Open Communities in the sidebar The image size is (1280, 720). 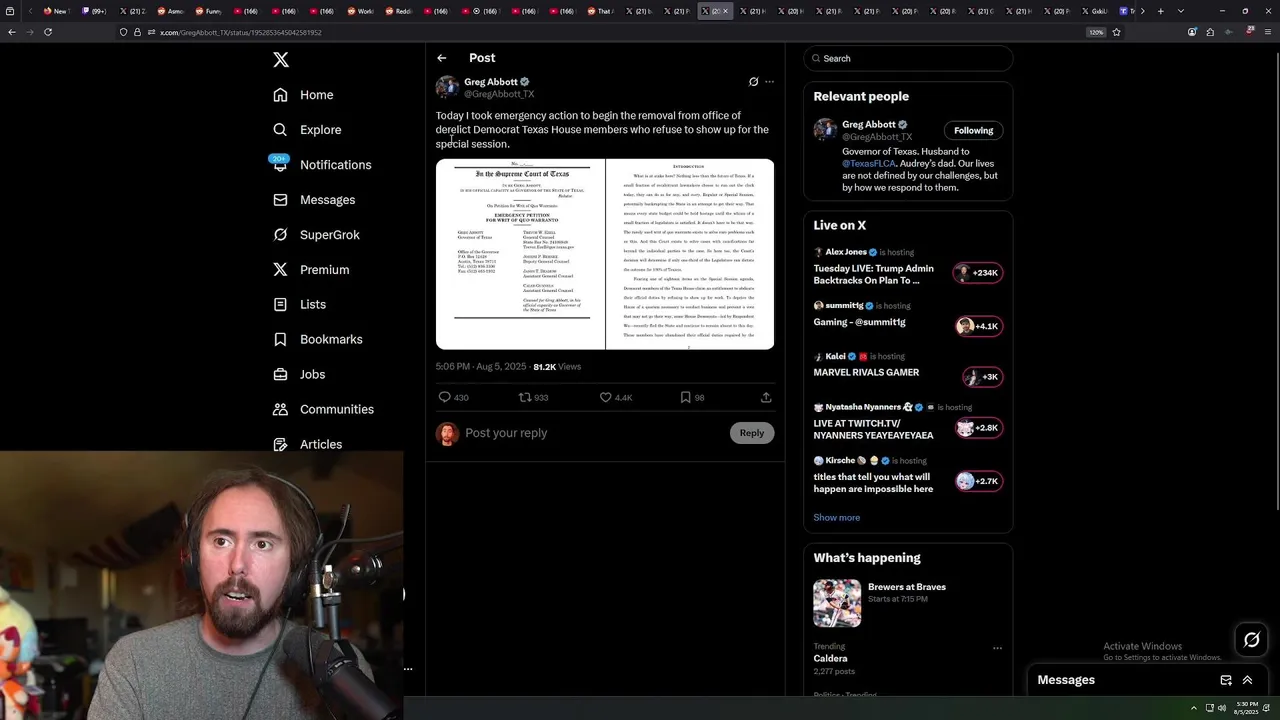pos(324,409)
